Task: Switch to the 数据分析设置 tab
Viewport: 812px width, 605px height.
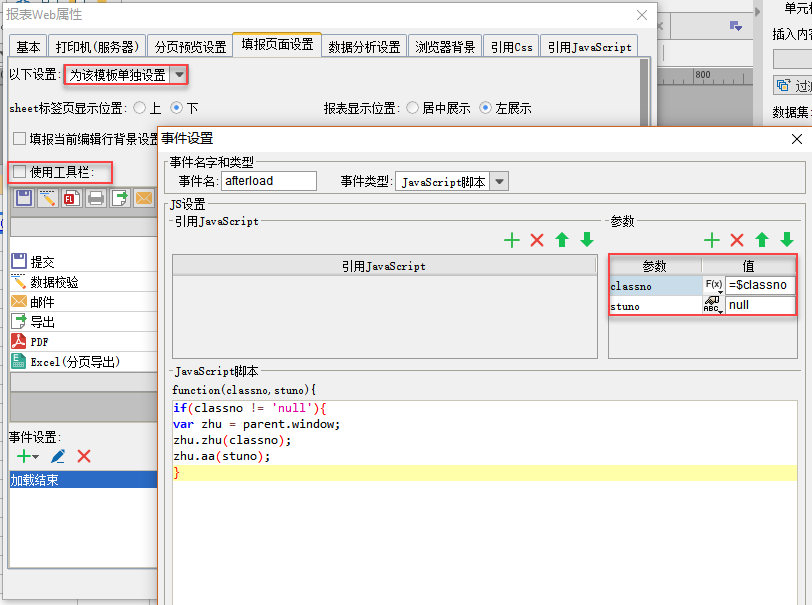Action: (364, 47)
